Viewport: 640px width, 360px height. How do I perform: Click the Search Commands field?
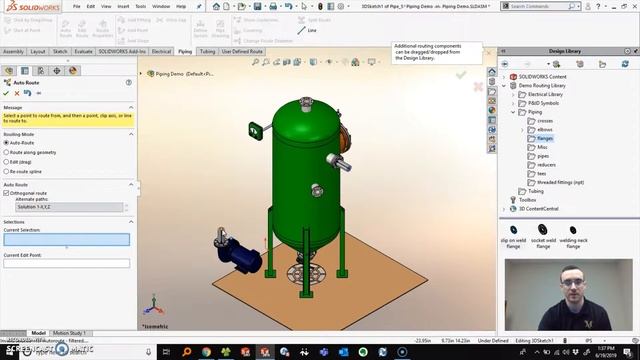point(540,6)
